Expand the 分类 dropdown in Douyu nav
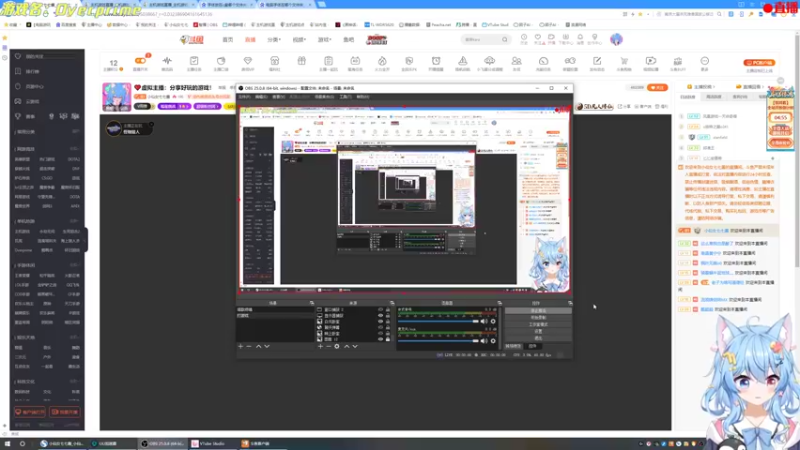The height and width of the screenshot is (450, 800). 274,40
